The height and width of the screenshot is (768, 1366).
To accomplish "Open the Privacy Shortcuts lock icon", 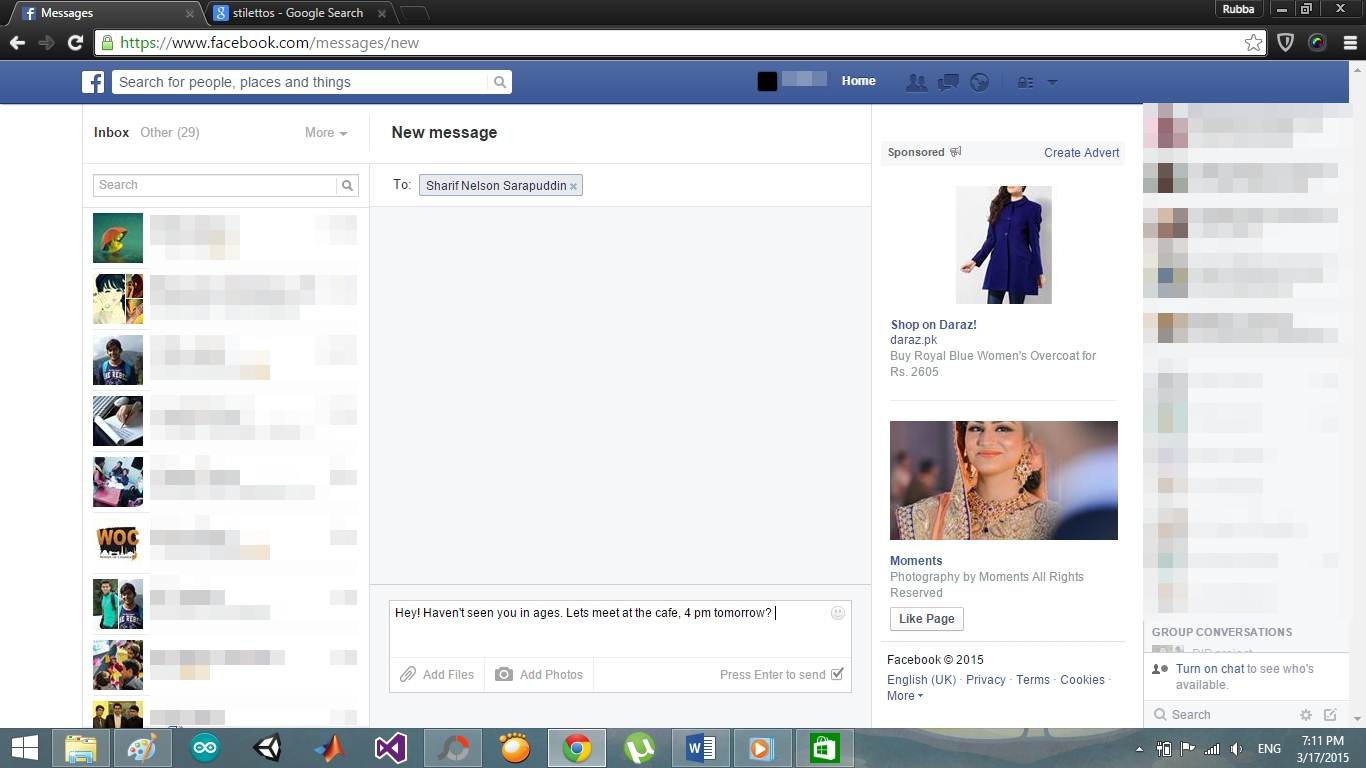I will point(1025,82).
